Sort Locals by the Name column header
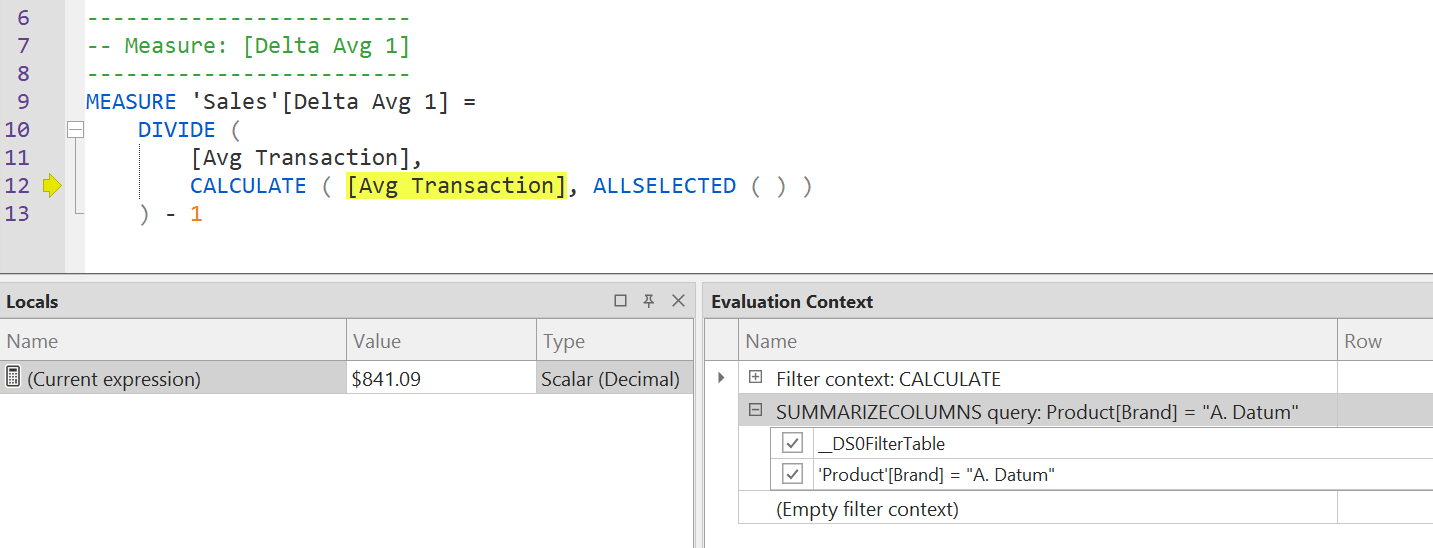Image resolution: width=1433 pixels, height=548 pixels. click(173, 341)
